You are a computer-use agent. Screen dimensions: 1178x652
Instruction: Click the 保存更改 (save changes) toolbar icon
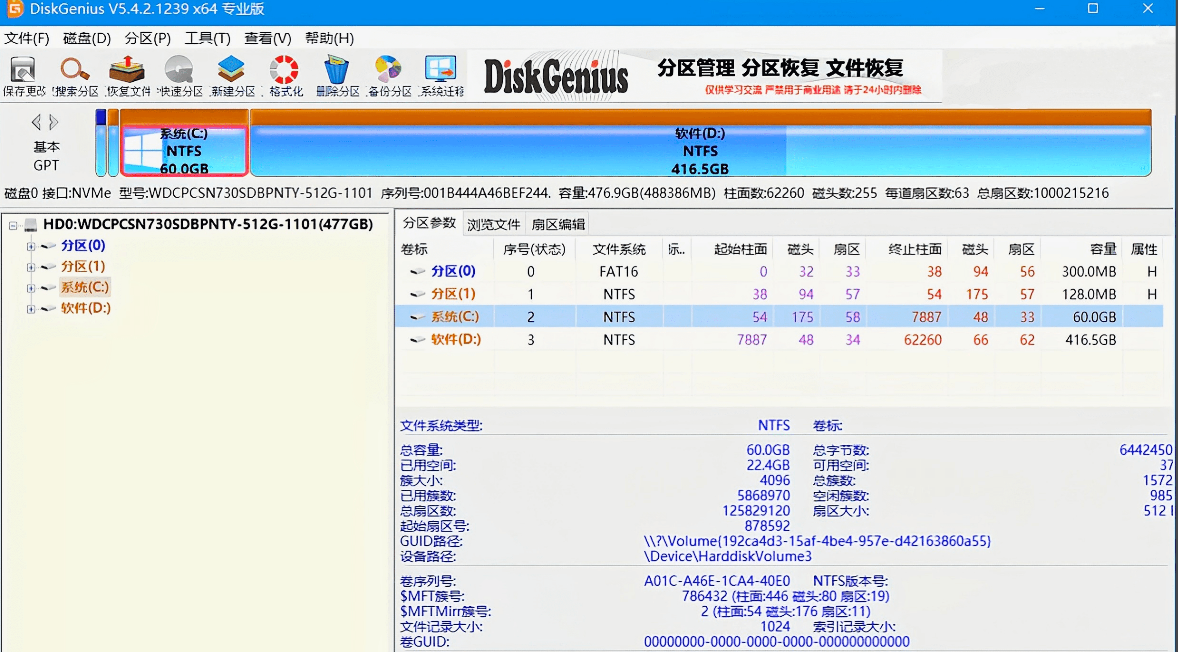tap(23, 72)
